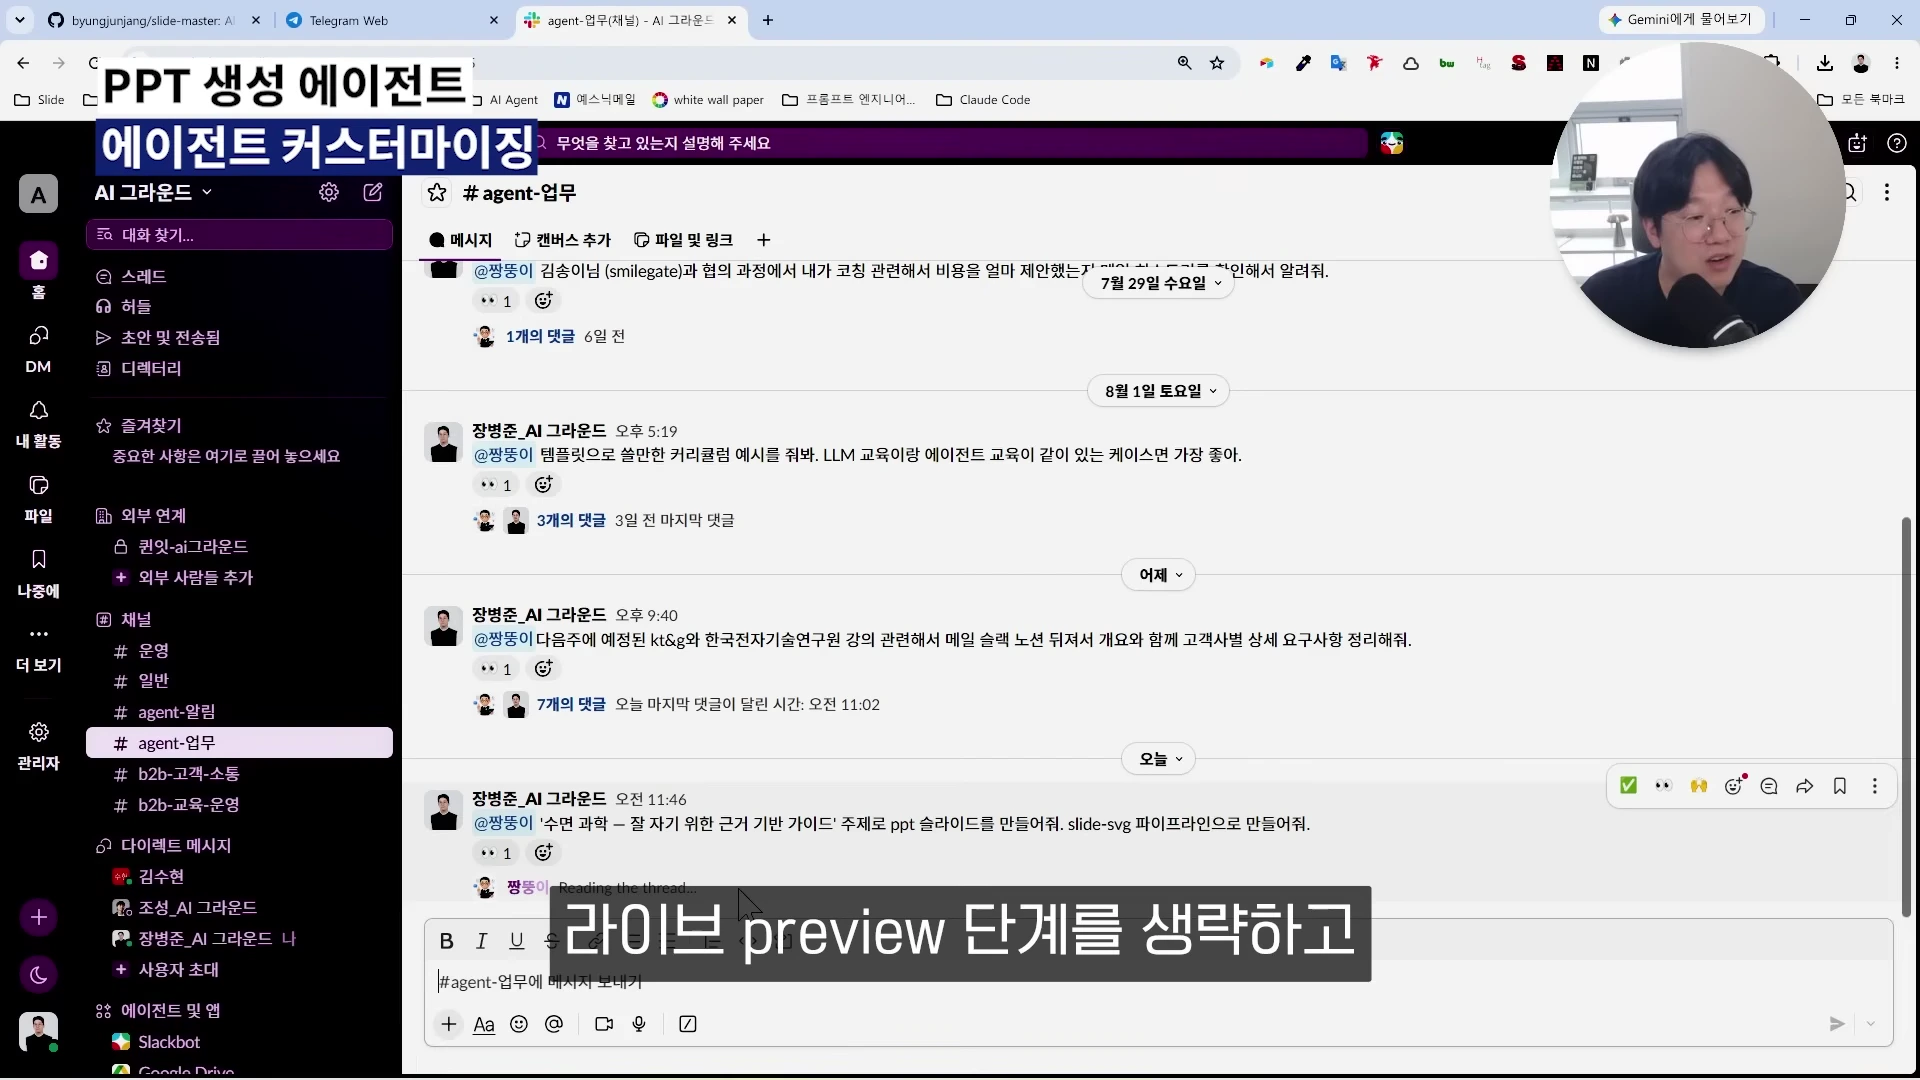This screenshot has height=1080, width=1920.
Task: Open Gemini에게 물어보기 button
Action: click(x=1681, y=19)
